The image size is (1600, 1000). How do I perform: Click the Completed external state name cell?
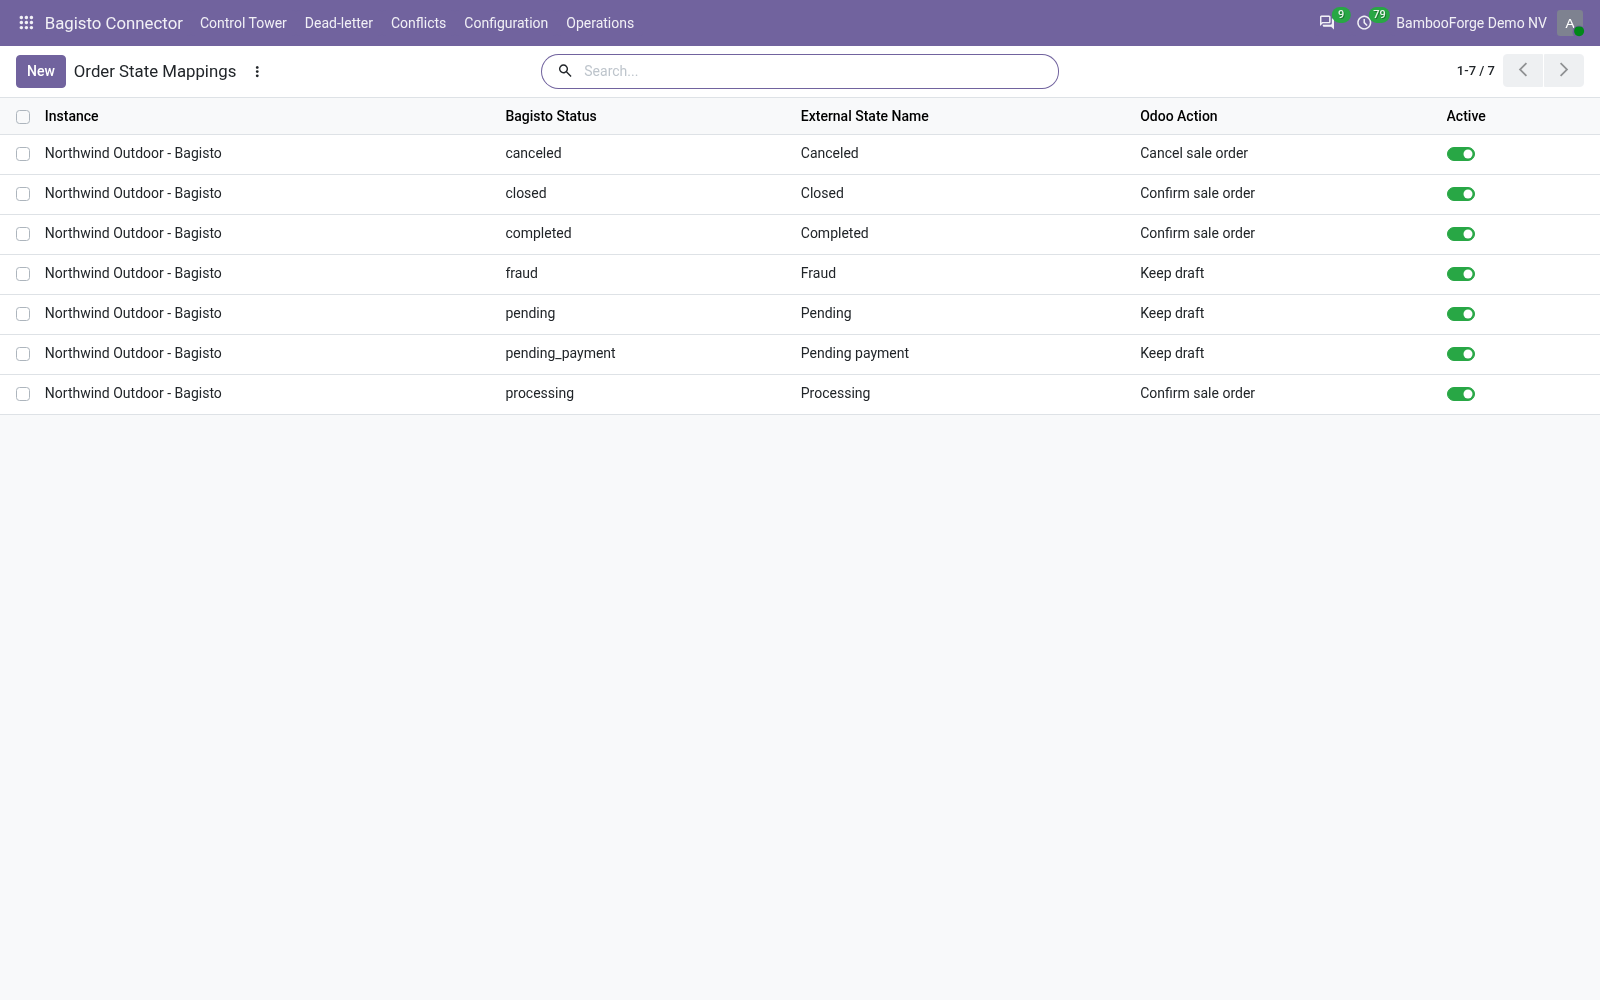(x=834, y=234)
